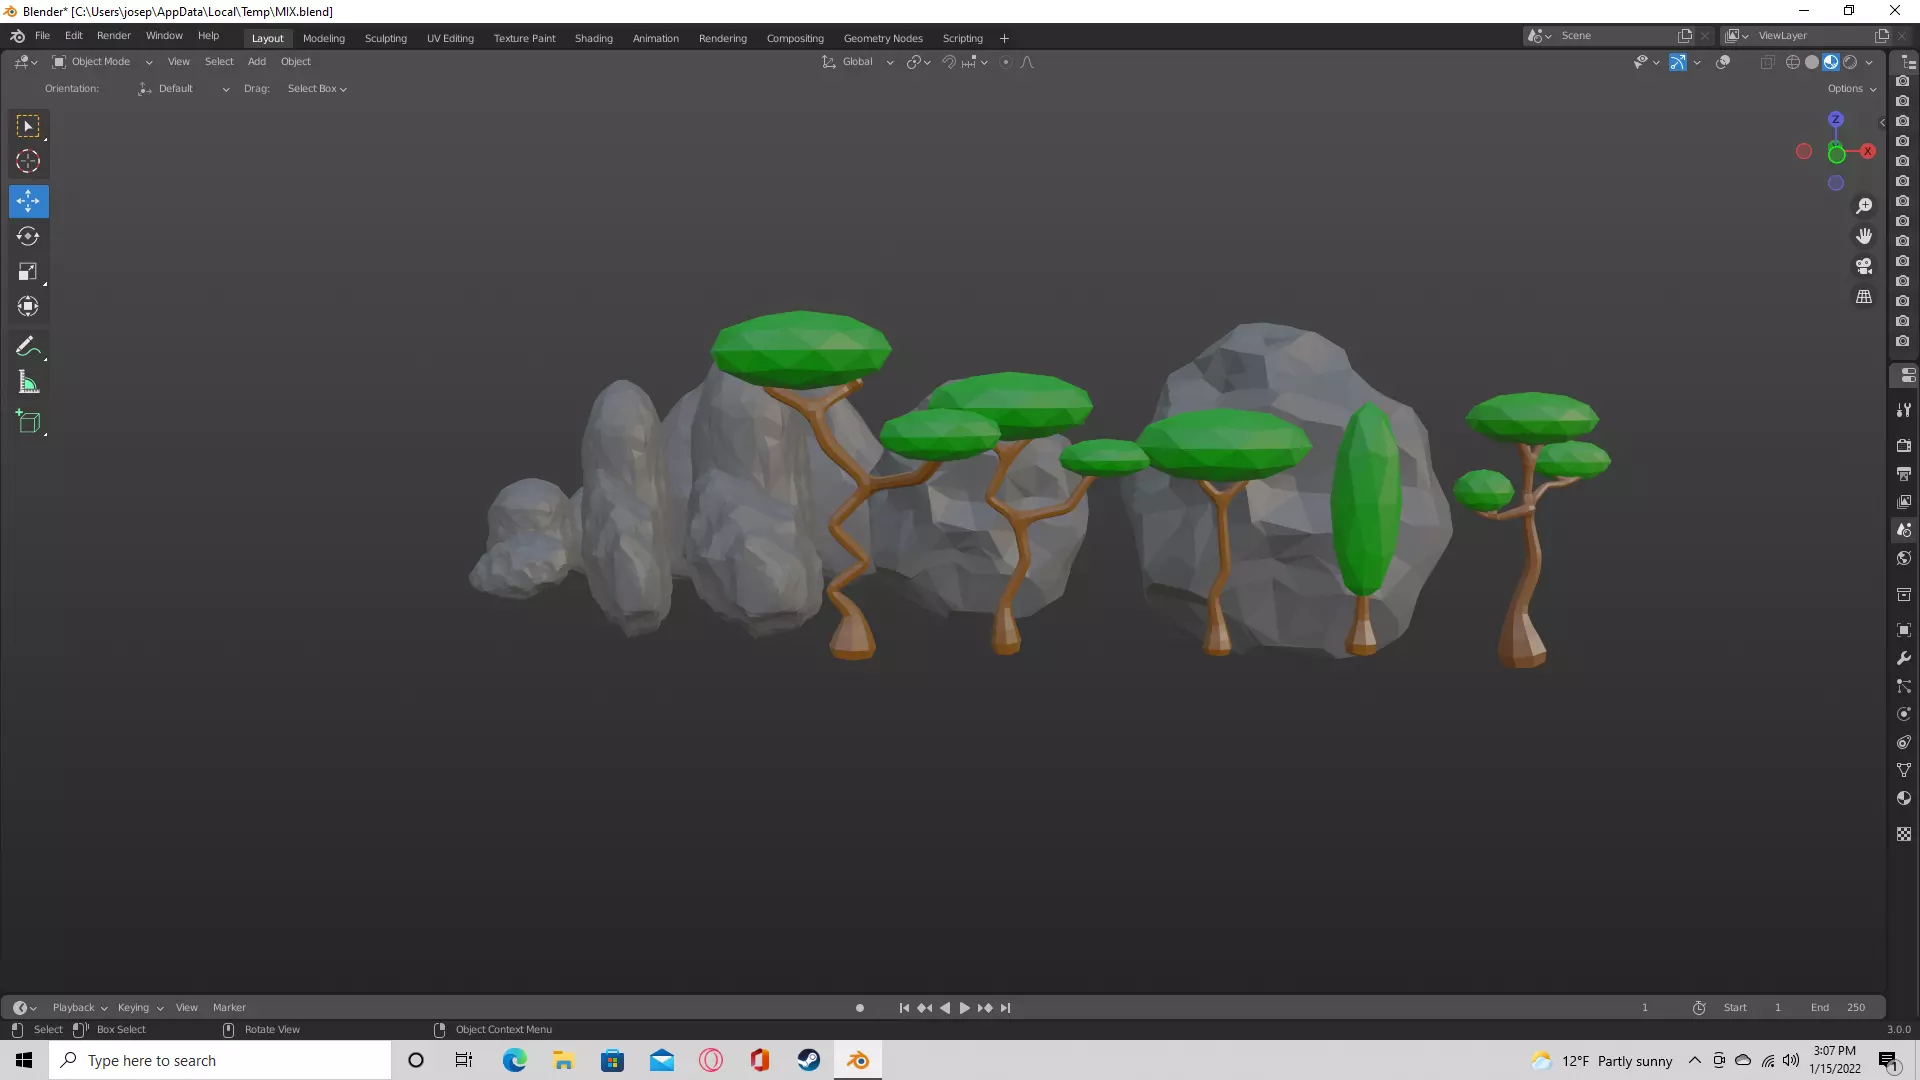Open the Add menu in viewport
The image size is (1920, 1080).
point(257,62)
